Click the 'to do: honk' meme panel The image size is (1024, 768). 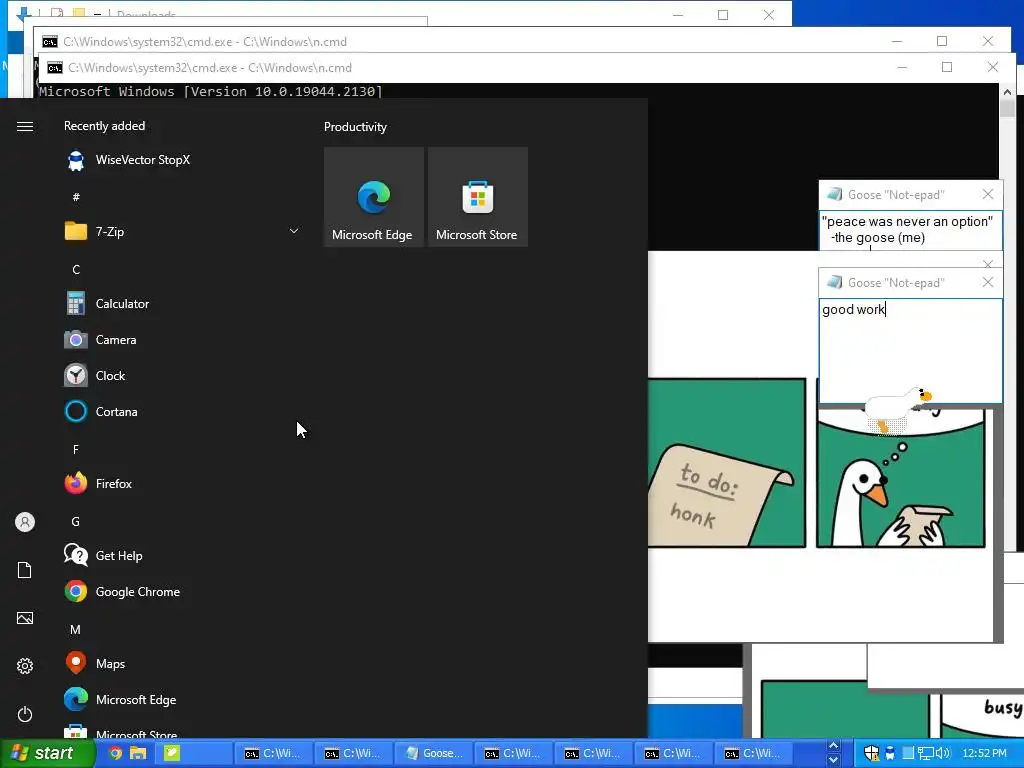(726, 462)
